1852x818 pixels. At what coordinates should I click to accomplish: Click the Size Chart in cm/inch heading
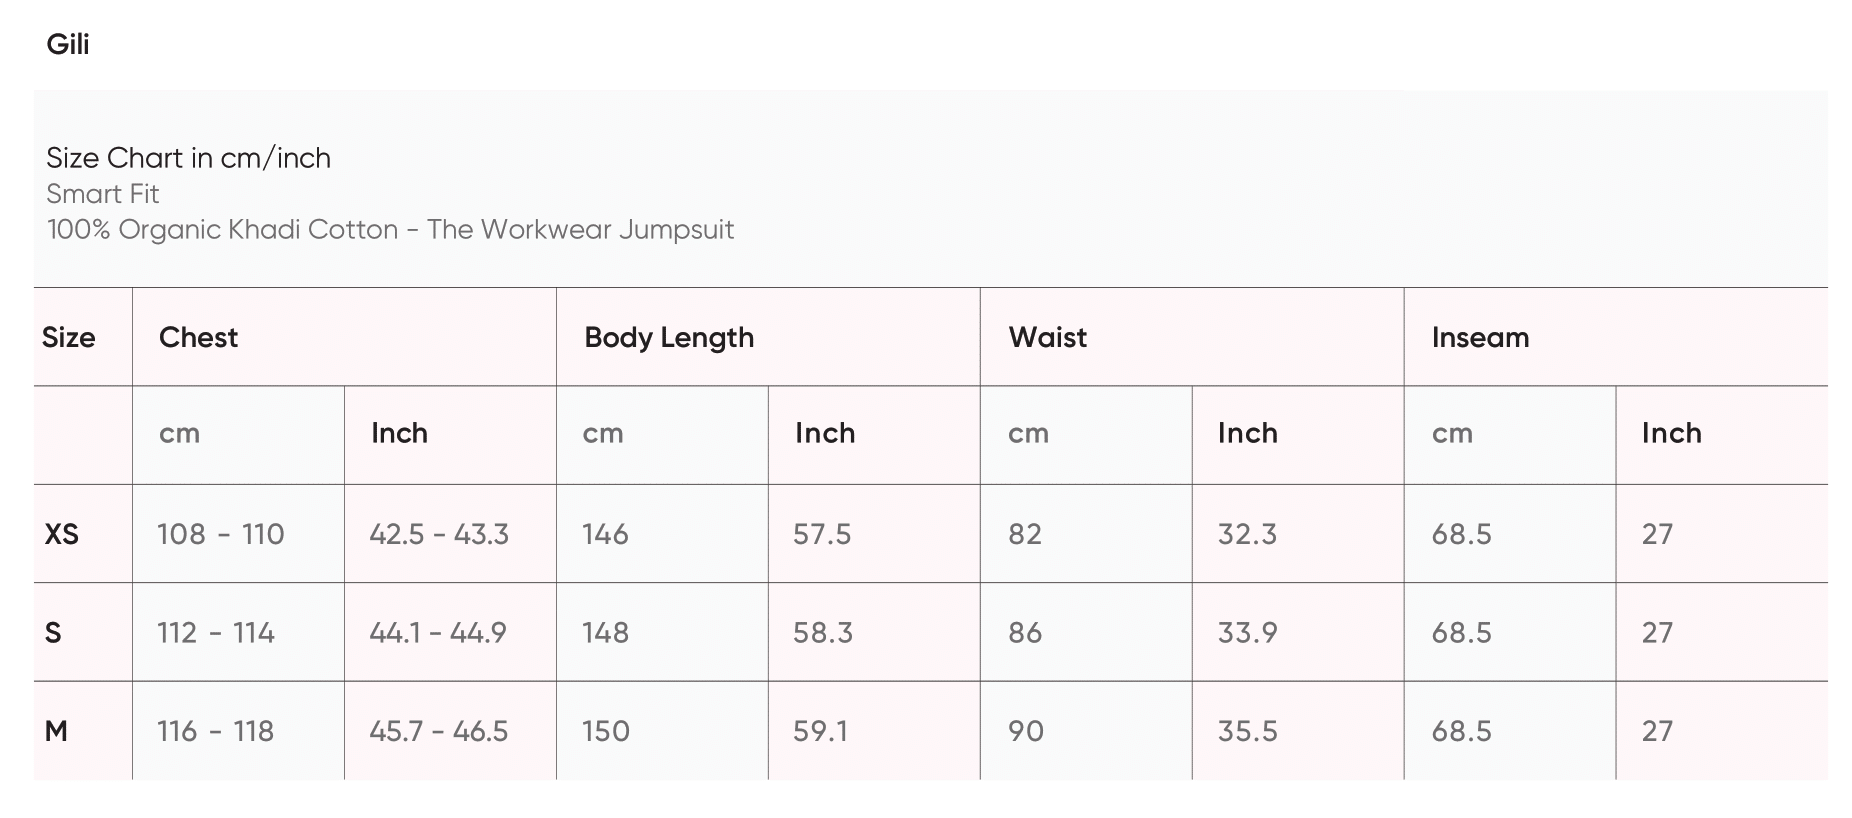click(x=188, y=158)
